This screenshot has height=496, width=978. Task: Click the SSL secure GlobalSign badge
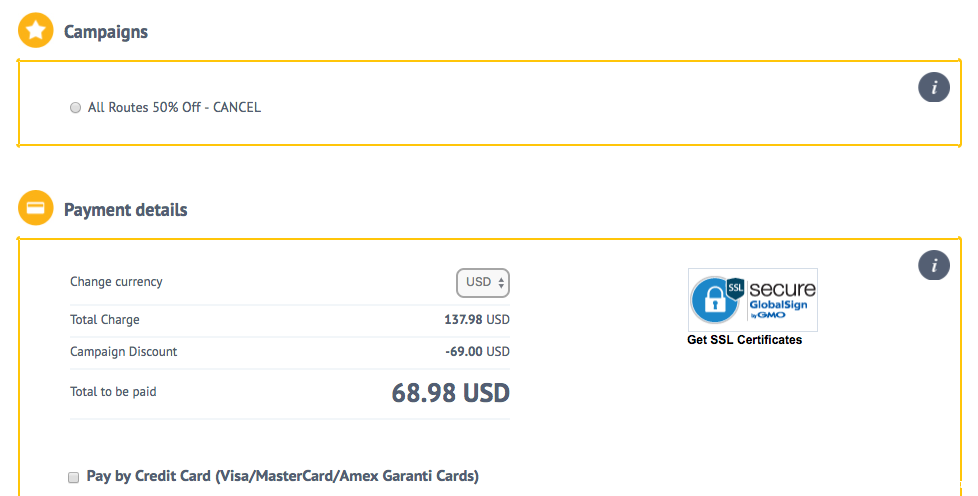752,299
